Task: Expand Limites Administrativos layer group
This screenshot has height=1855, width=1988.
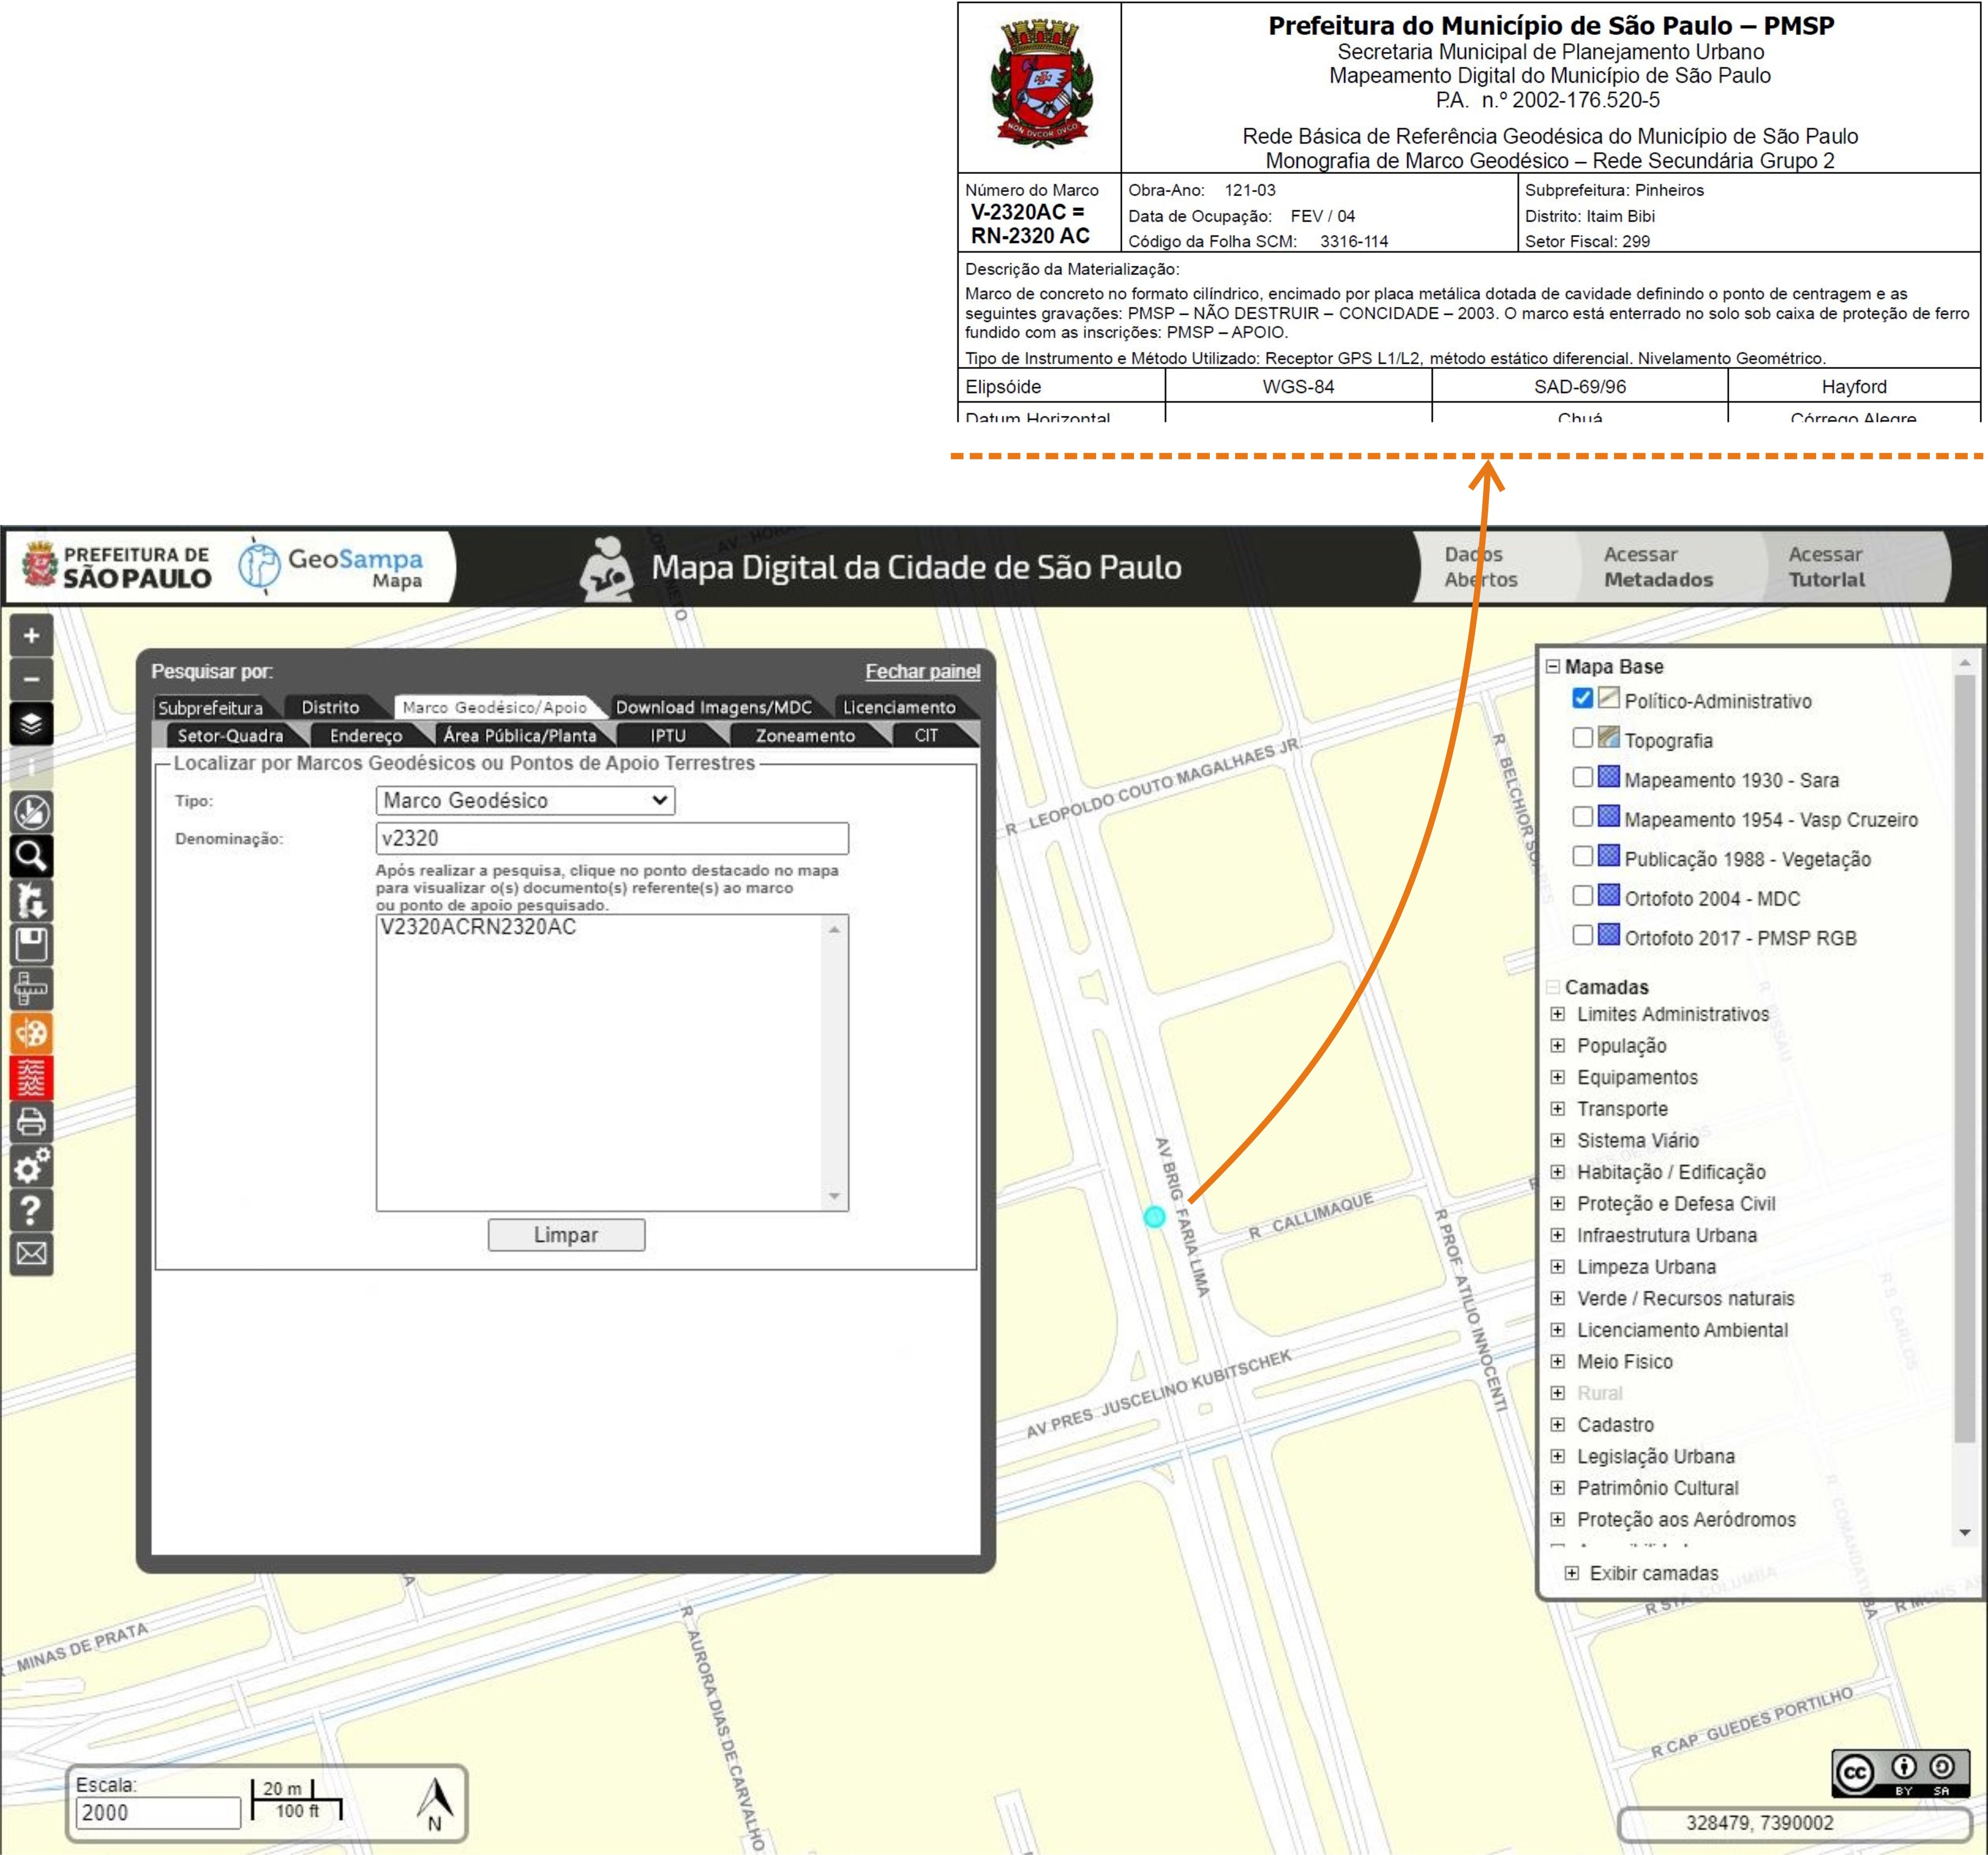Action: pos(1557,1014)
